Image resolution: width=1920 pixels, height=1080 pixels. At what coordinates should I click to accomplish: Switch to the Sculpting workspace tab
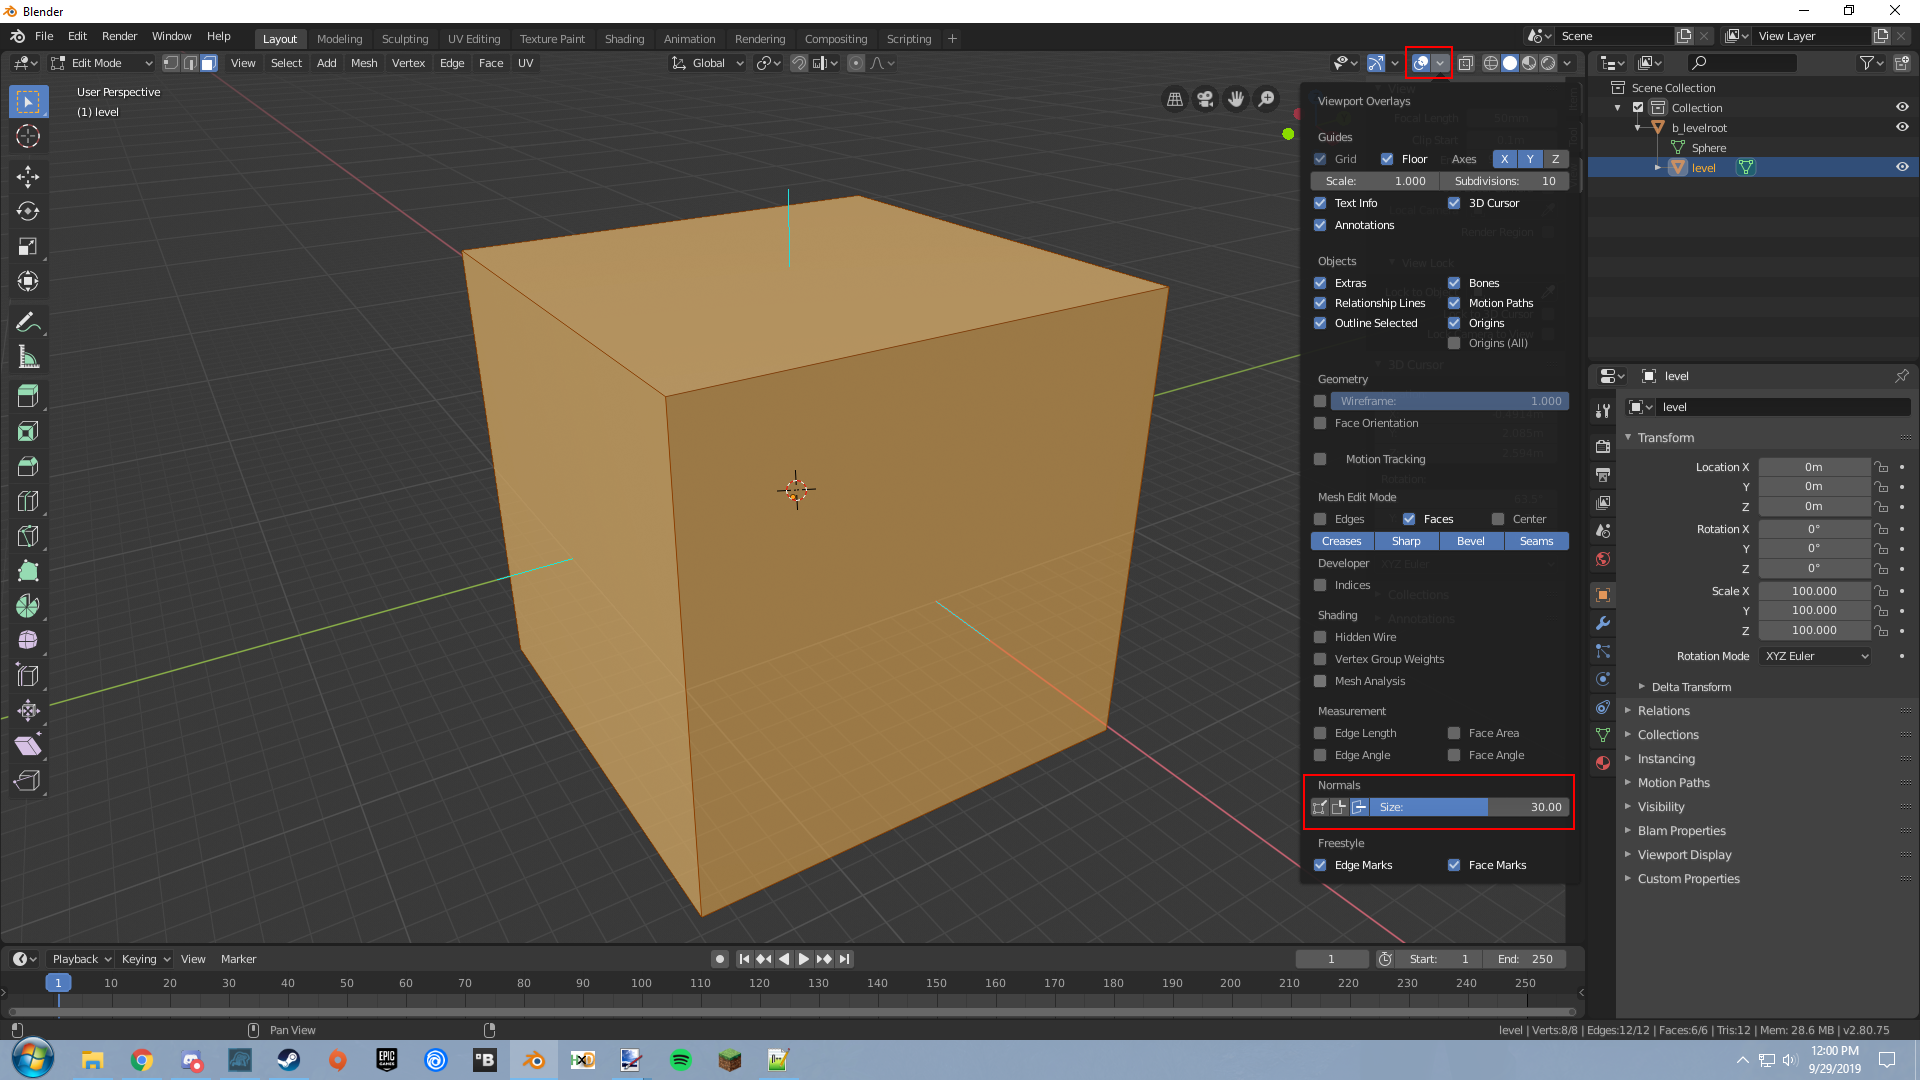click(x=404, y=39)
